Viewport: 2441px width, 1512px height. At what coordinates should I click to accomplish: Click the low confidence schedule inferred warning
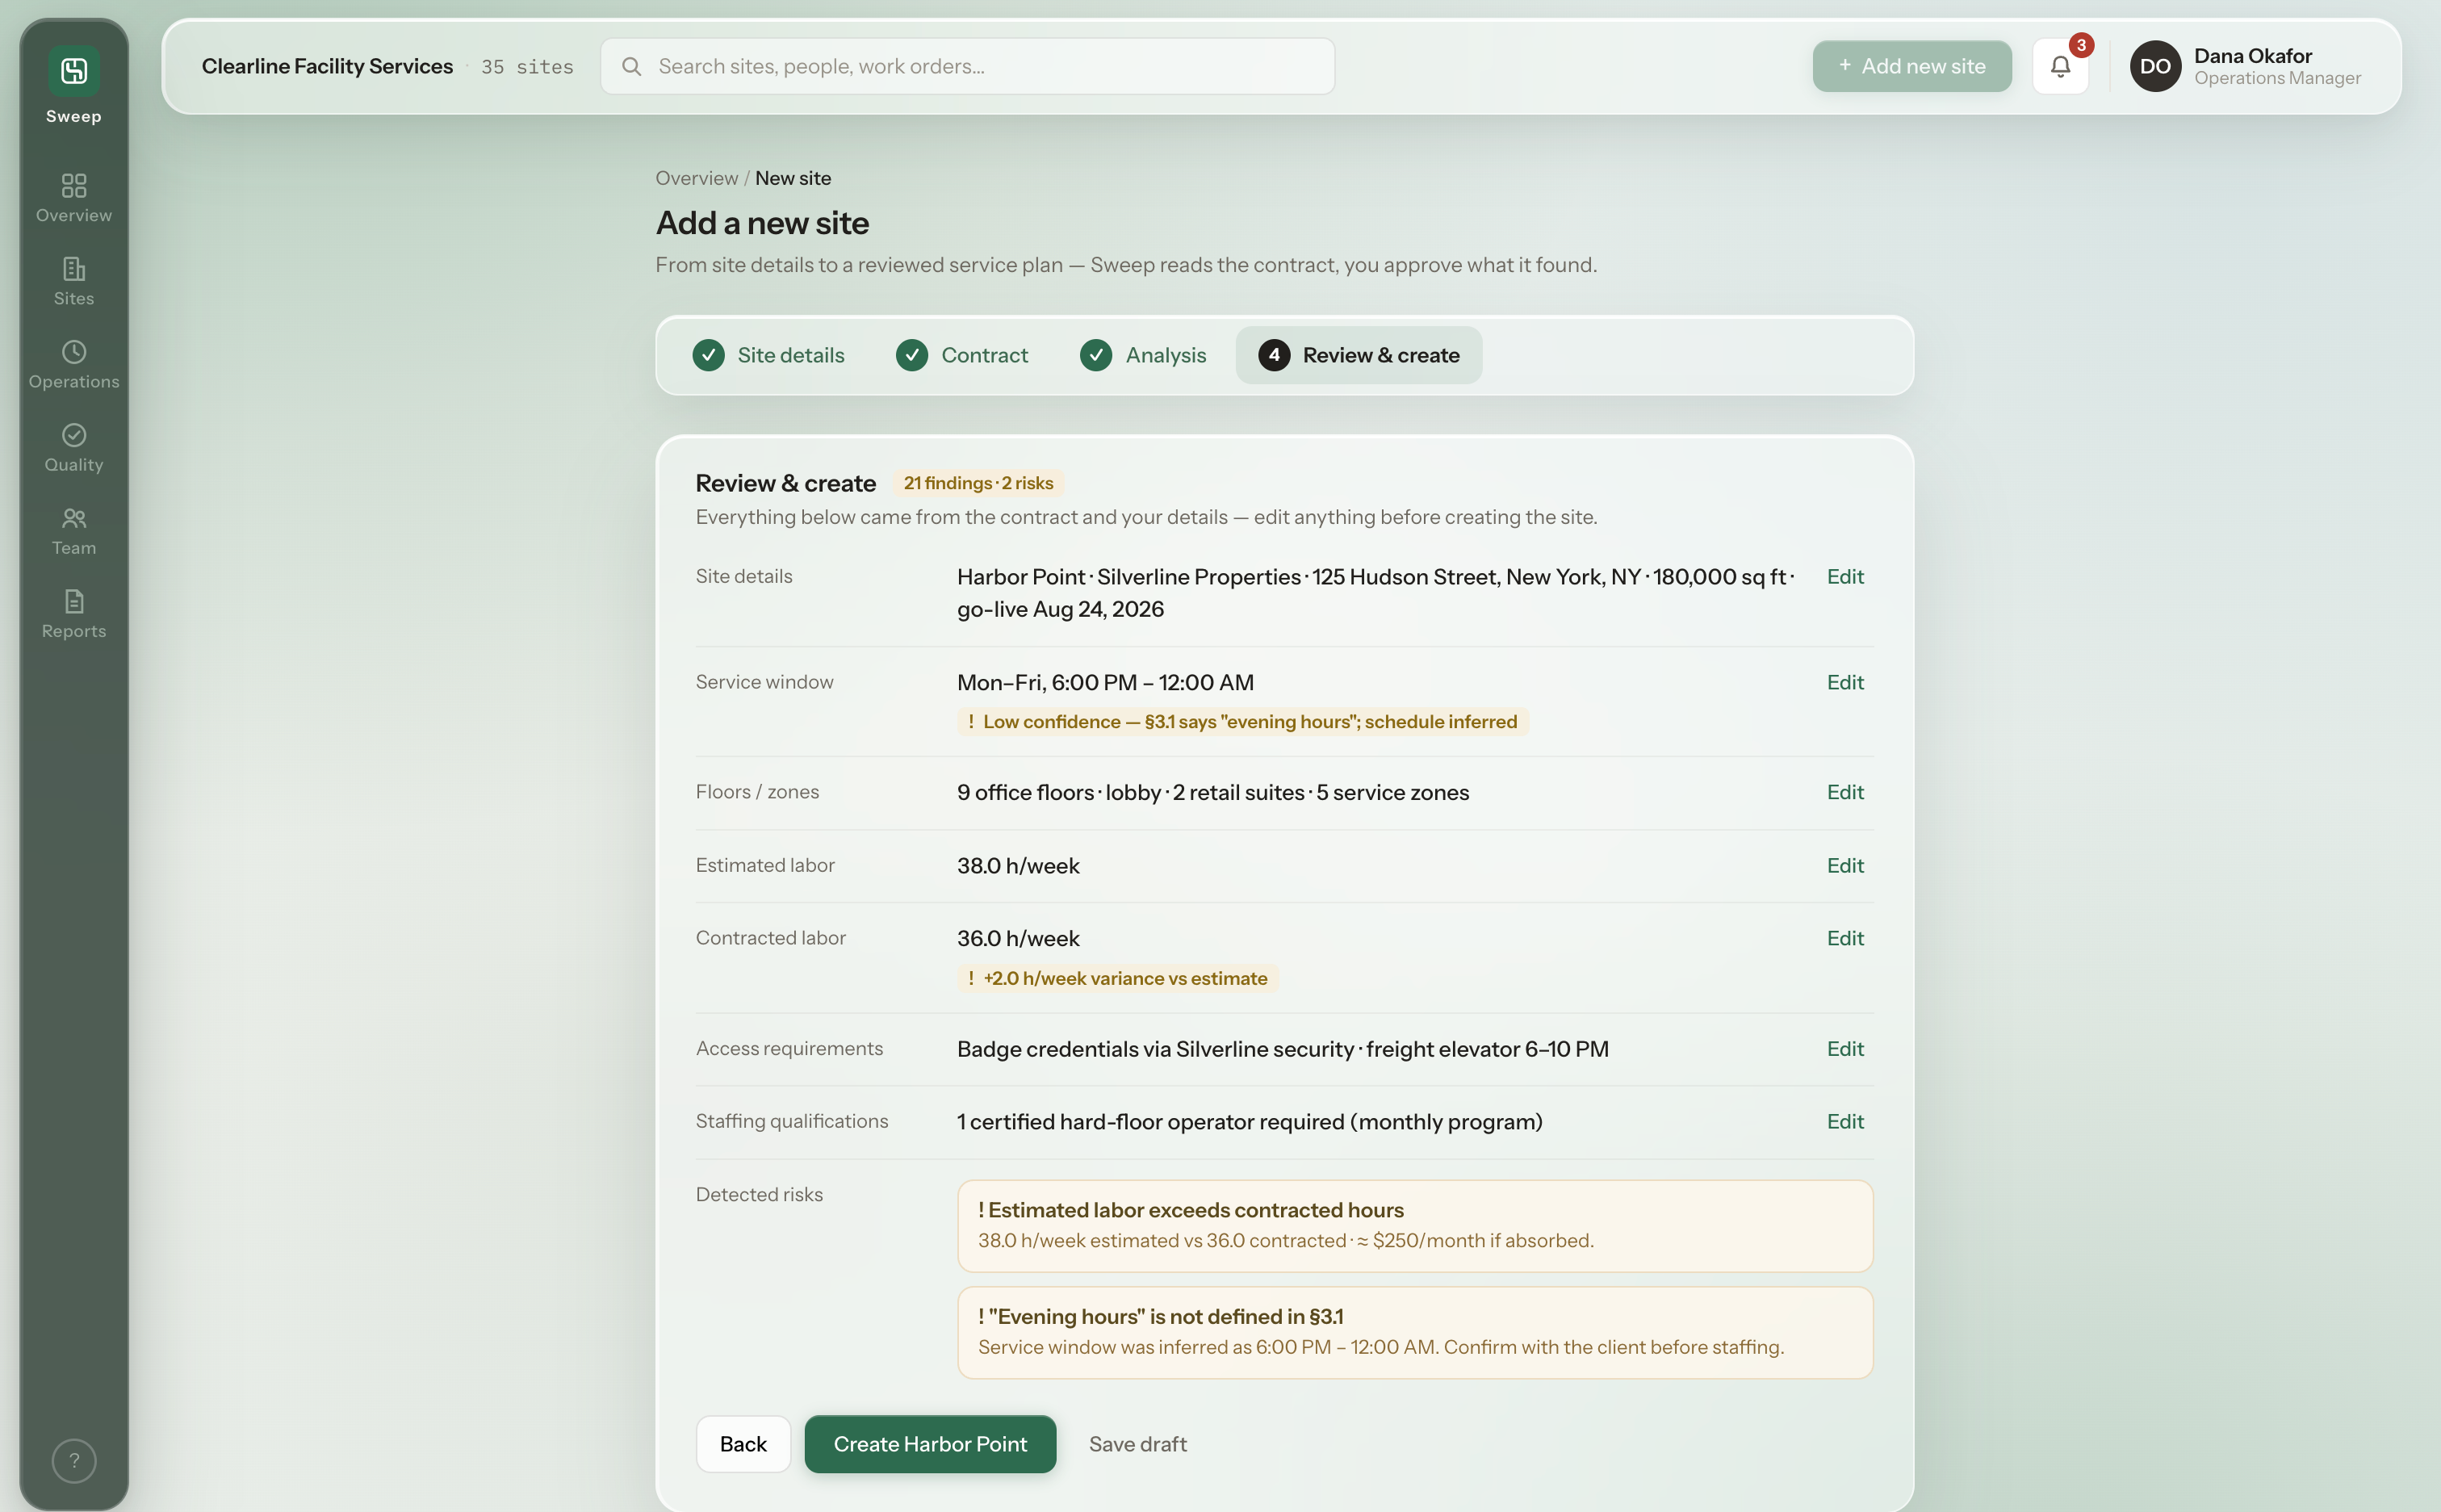pyautogui.click(x=1242, y=722)
